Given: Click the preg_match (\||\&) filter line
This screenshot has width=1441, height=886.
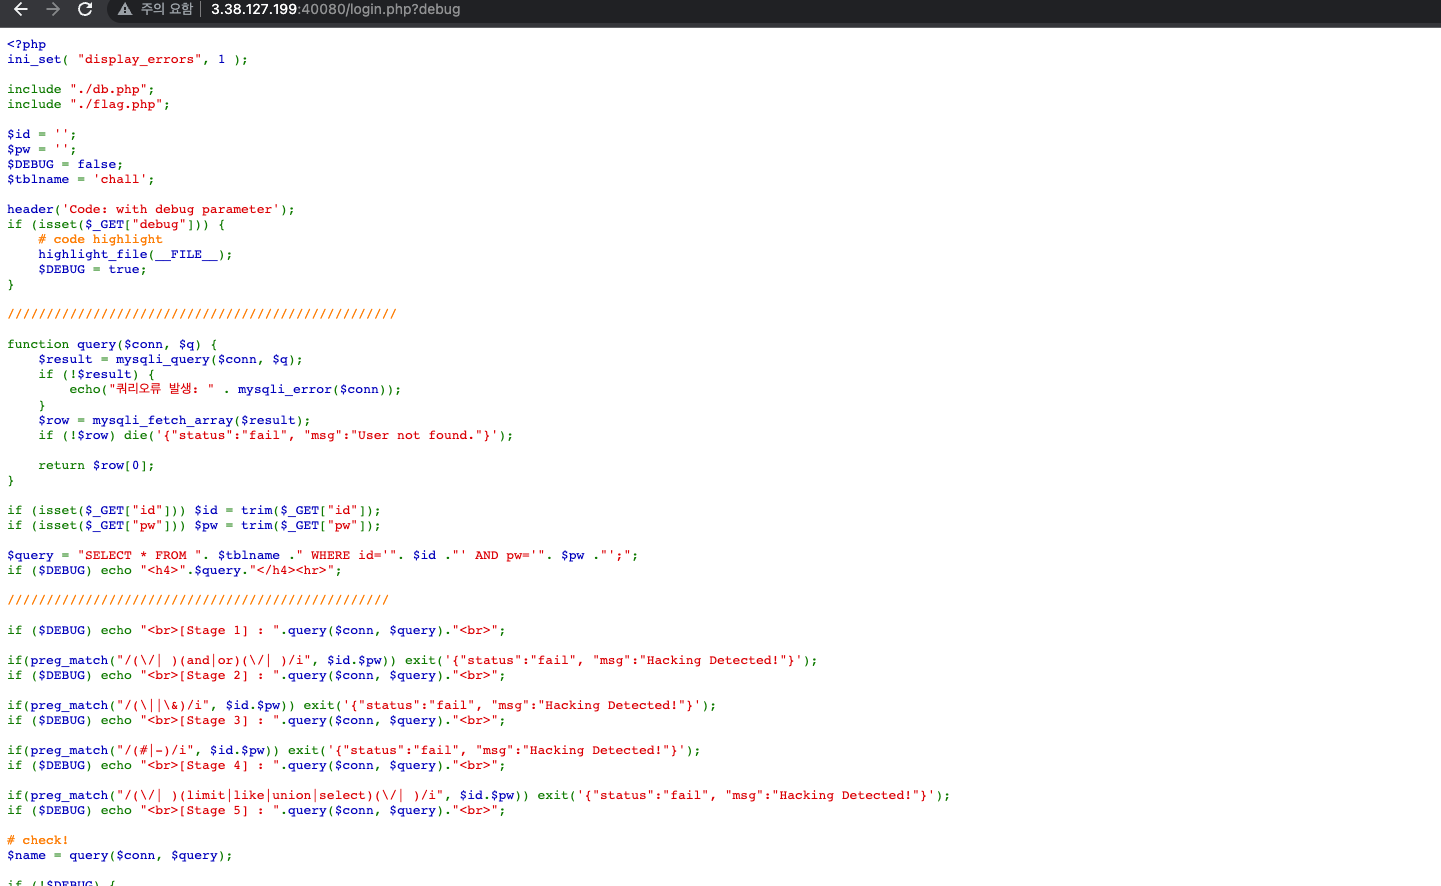Looking at the screenshot, I should [x=362, y=705].
